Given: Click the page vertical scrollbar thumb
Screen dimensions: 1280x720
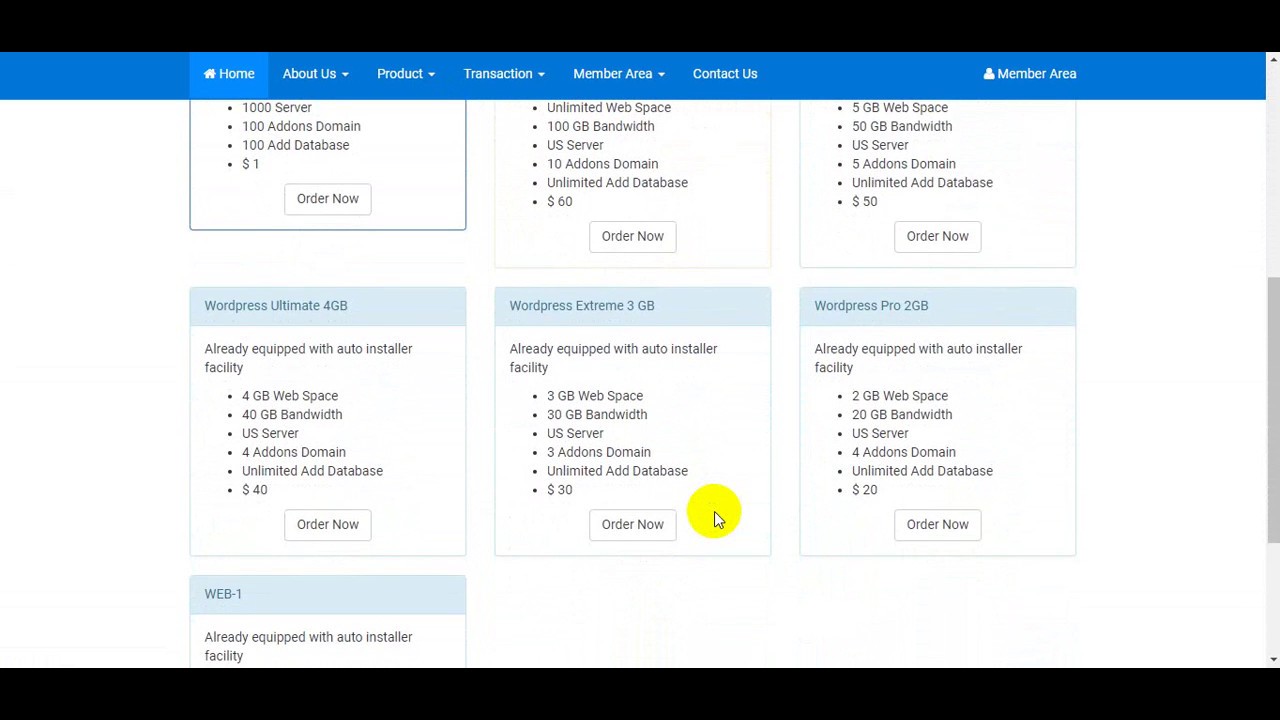Looking at the screenshot, I should 1273,410.
